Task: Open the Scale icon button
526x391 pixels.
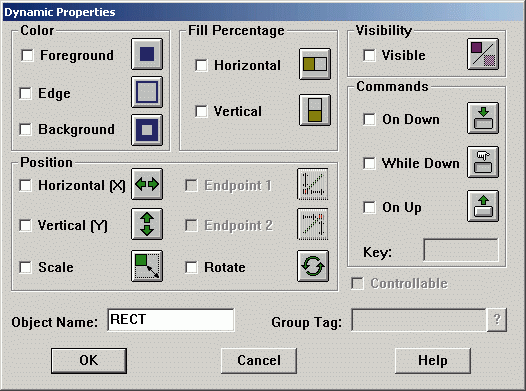Action: (147, 266)
